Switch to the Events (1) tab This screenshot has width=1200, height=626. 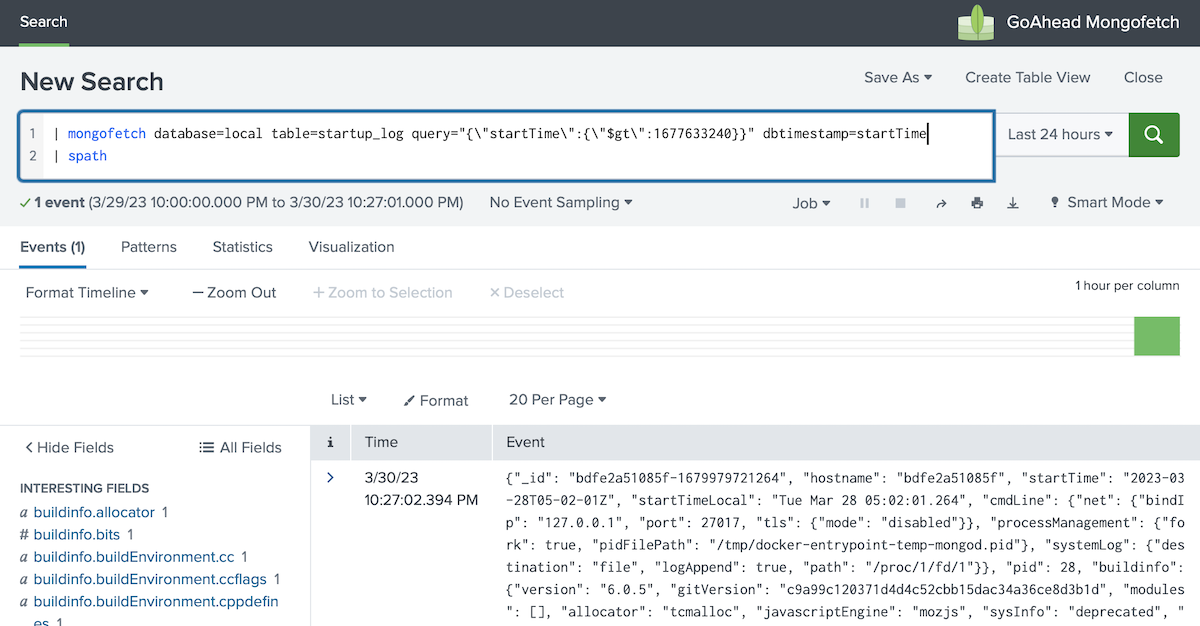[x=53, y=247]
